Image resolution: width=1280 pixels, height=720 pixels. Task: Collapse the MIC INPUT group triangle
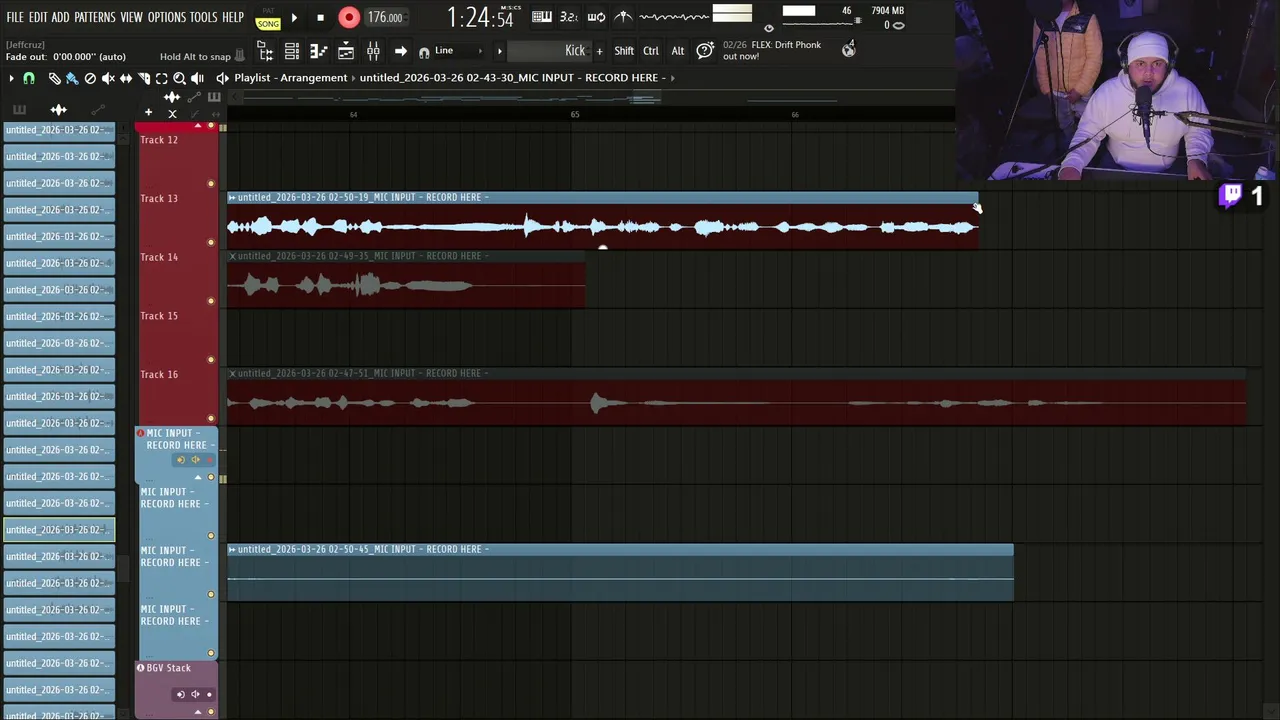click(198, 477)
